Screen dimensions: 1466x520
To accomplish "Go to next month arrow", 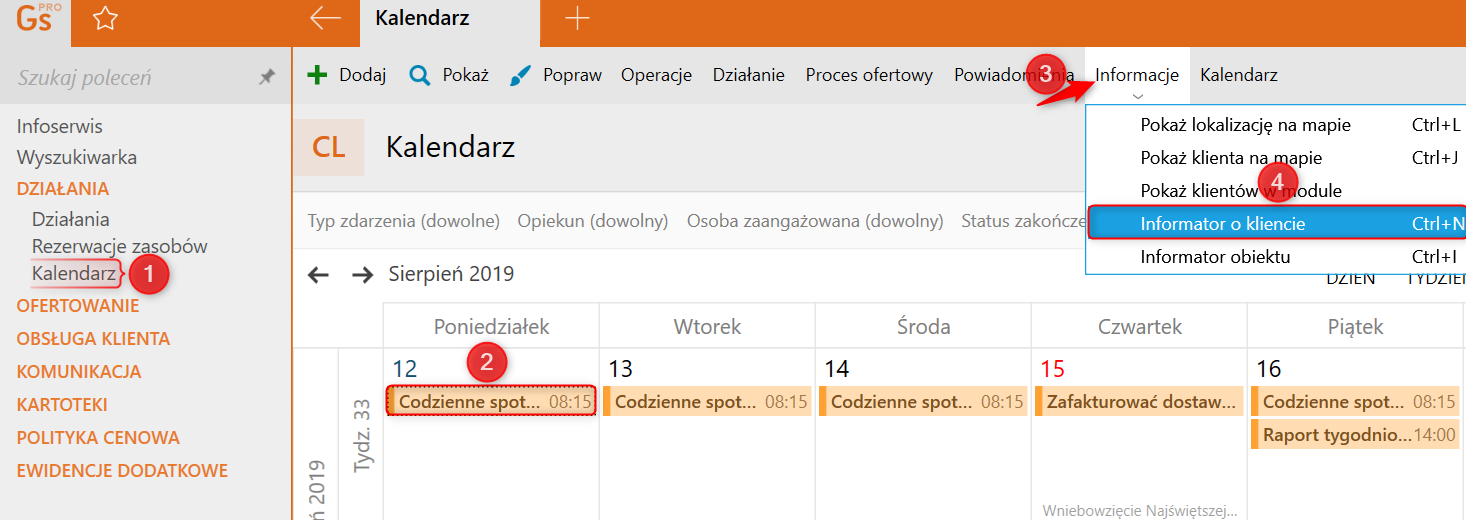I will pyautogui.click(x=362, y=275).
